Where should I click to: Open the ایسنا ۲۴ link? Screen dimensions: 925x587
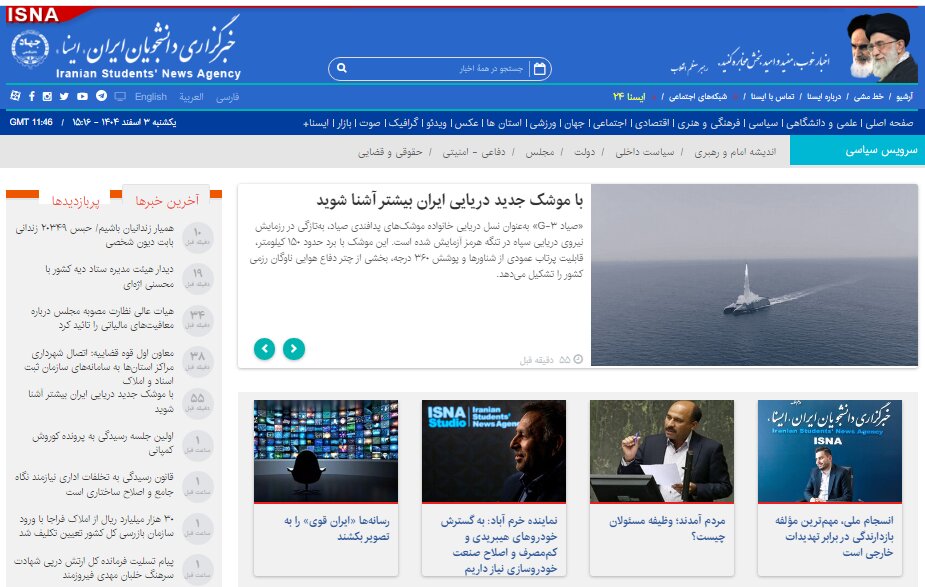pos(632,97)
